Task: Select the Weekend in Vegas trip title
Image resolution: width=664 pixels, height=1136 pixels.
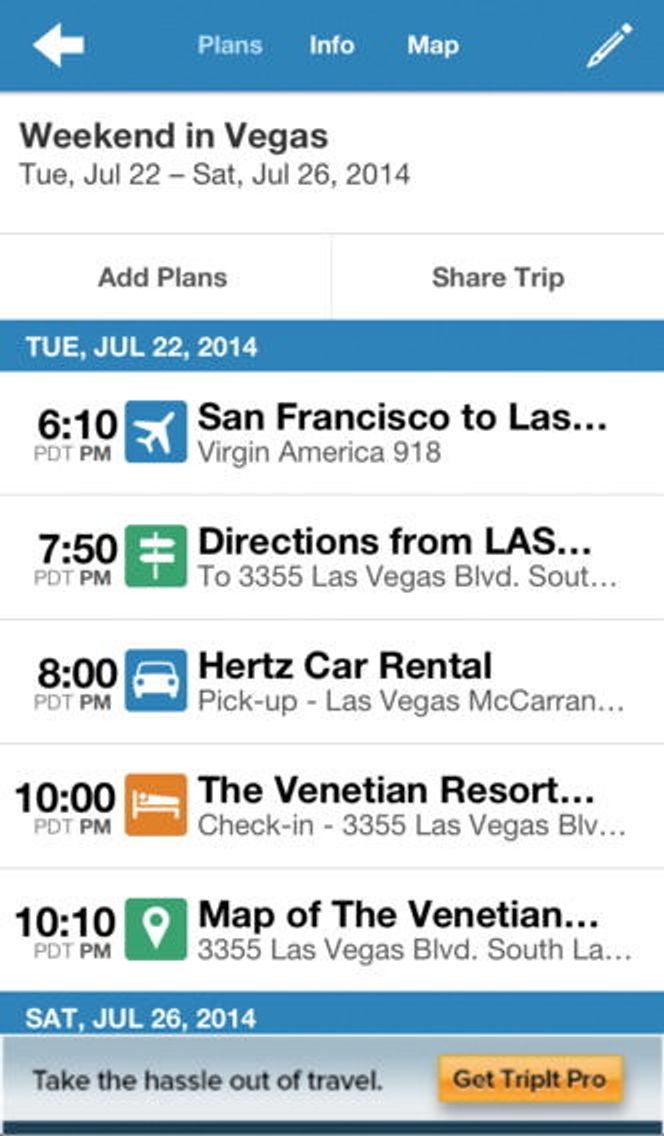Action: (174, 135)
